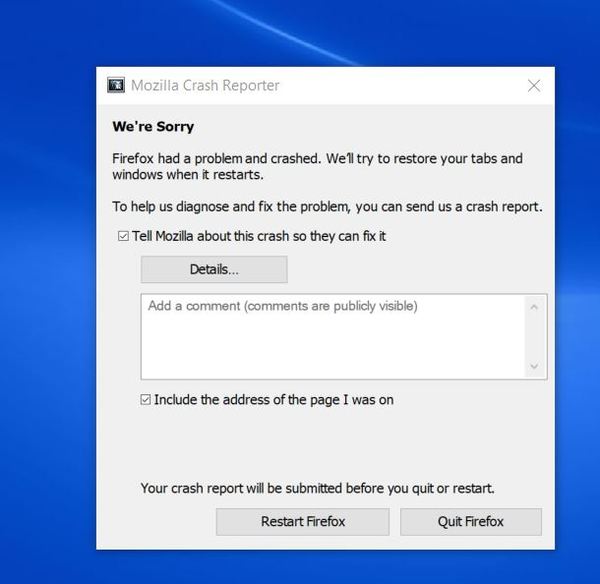Uncheck the Tell Mozilla about this crash box

pos(123,237)
